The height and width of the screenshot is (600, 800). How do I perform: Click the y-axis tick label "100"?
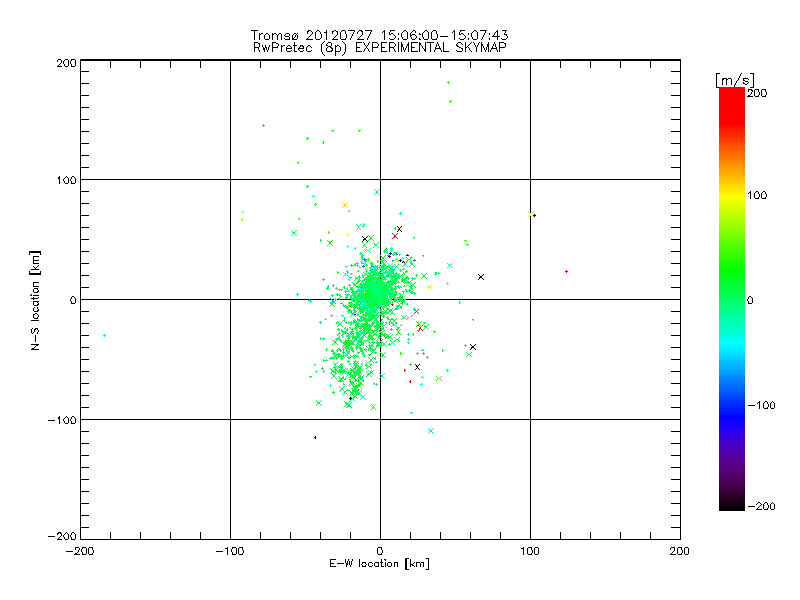(66, 180)
